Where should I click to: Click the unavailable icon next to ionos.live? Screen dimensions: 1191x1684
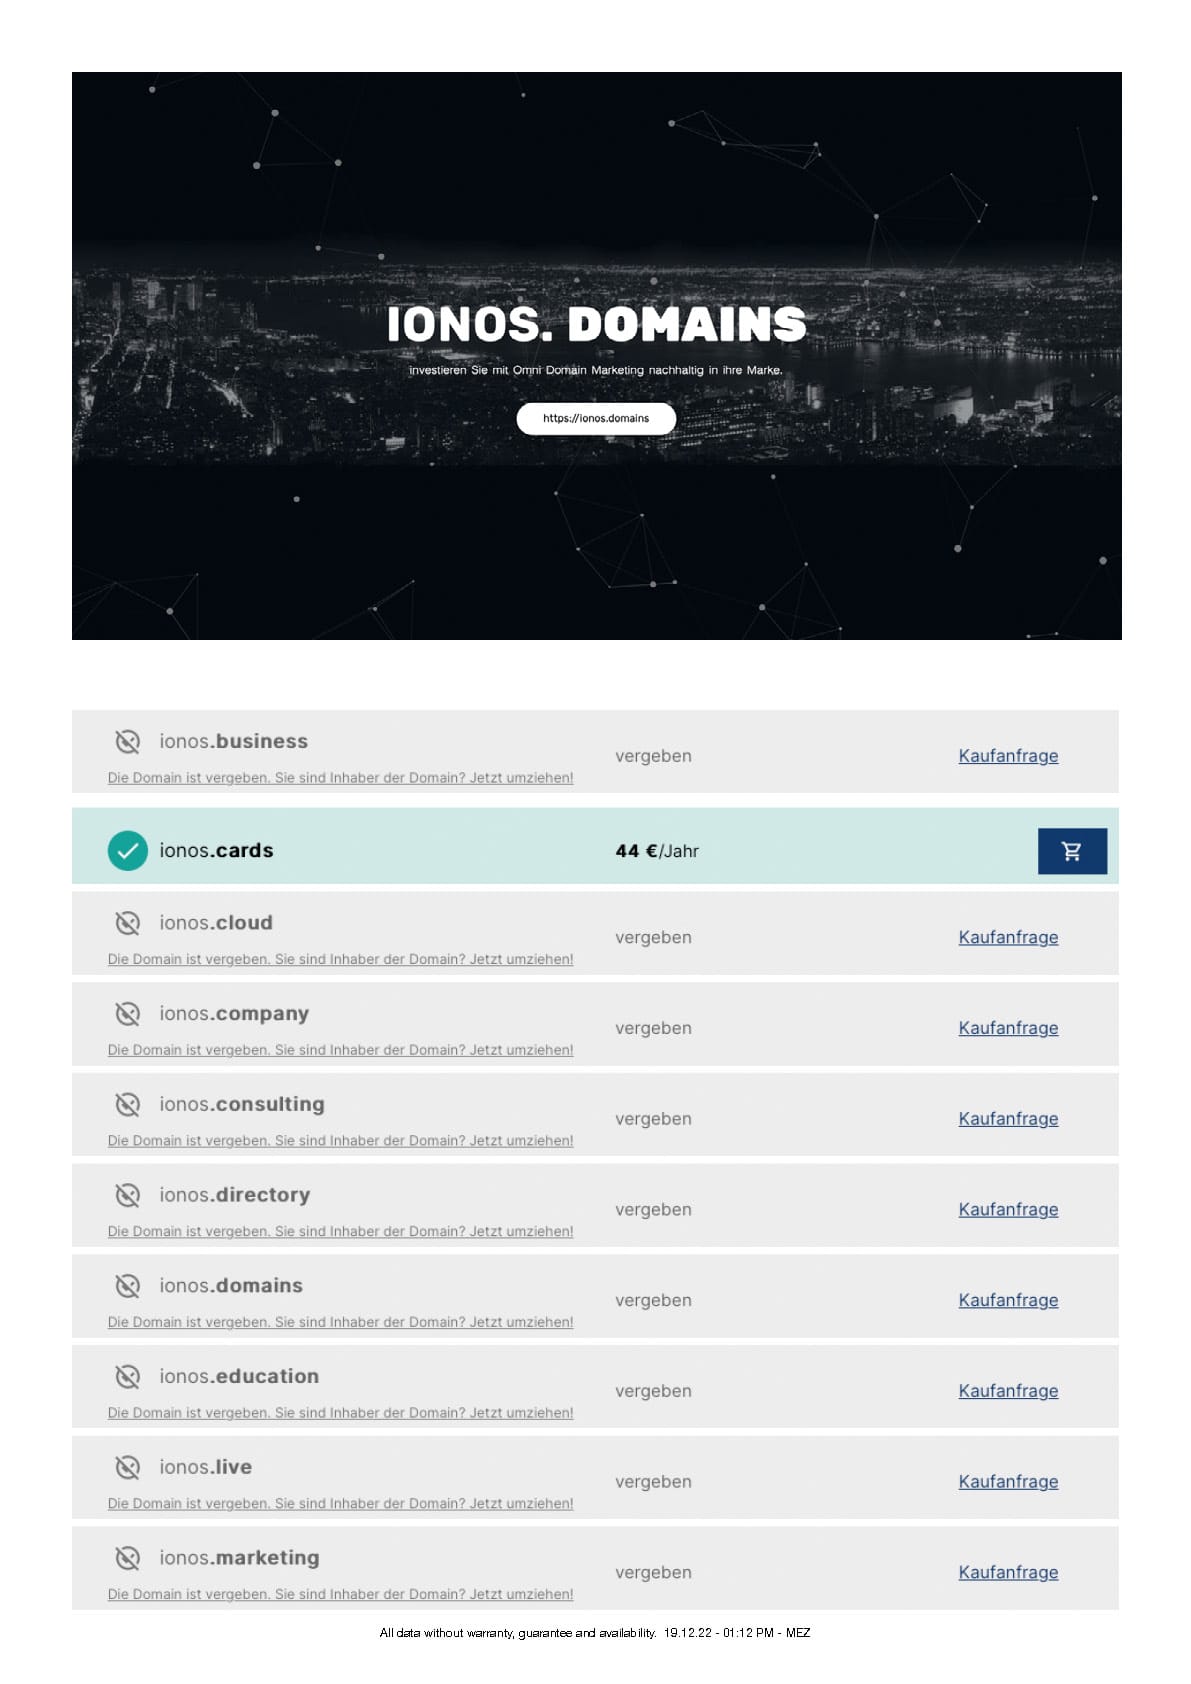(127, 1467)
